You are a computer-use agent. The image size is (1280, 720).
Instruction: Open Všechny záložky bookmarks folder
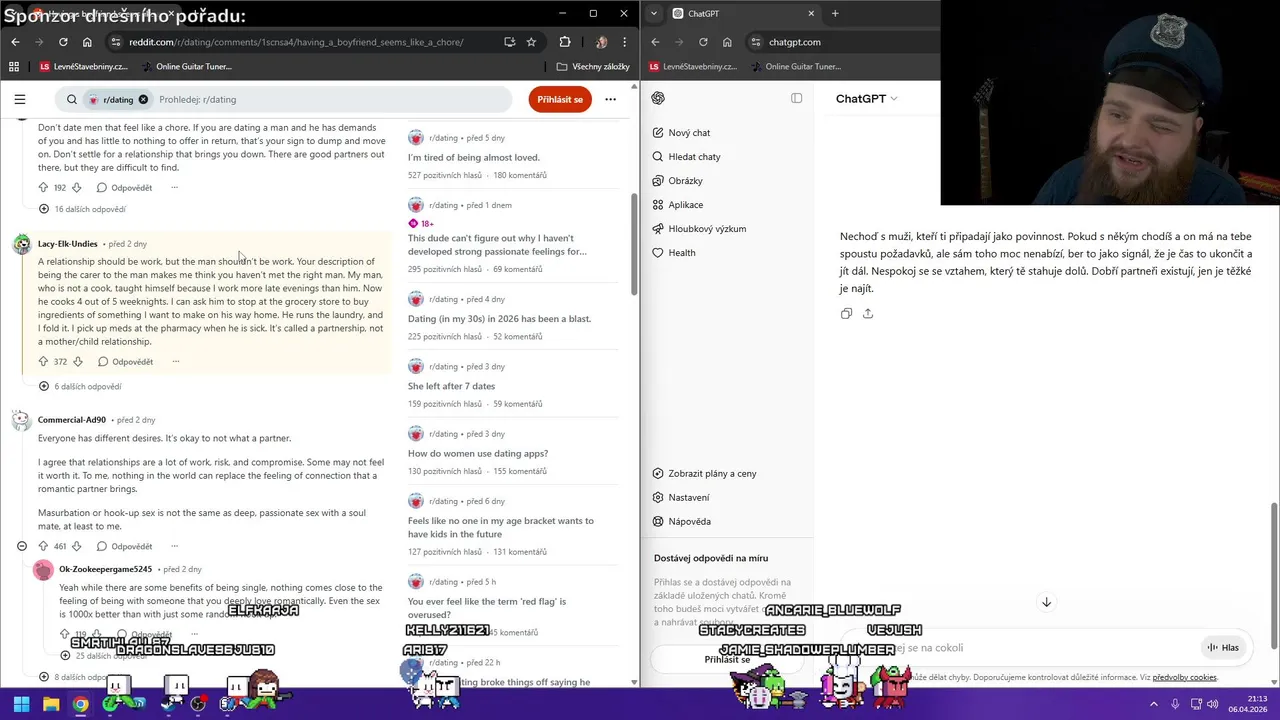tap(593, 67)
